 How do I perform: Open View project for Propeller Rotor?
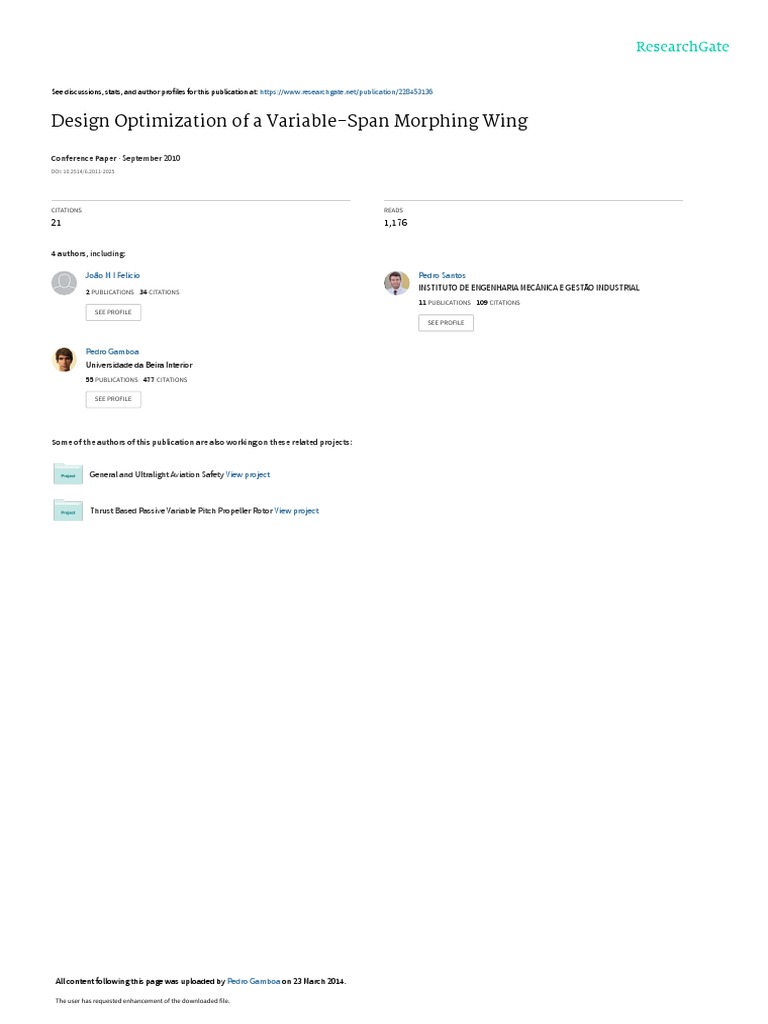[296, 511]
